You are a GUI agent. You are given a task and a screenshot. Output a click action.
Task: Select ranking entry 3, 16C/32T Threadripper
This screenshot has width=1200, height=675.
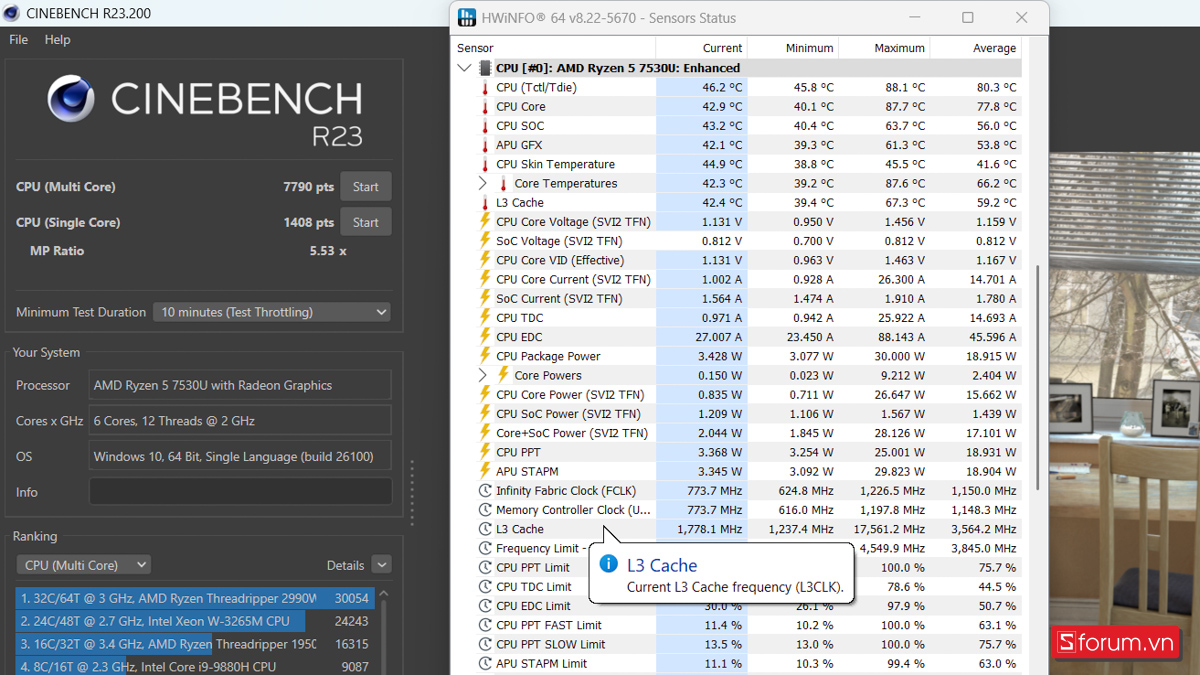(x=195, y=644)
